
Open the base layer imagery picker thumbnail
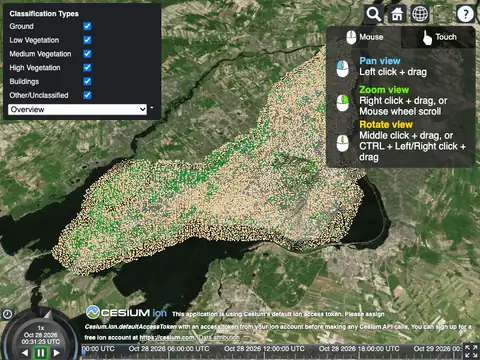click(443, 14)
